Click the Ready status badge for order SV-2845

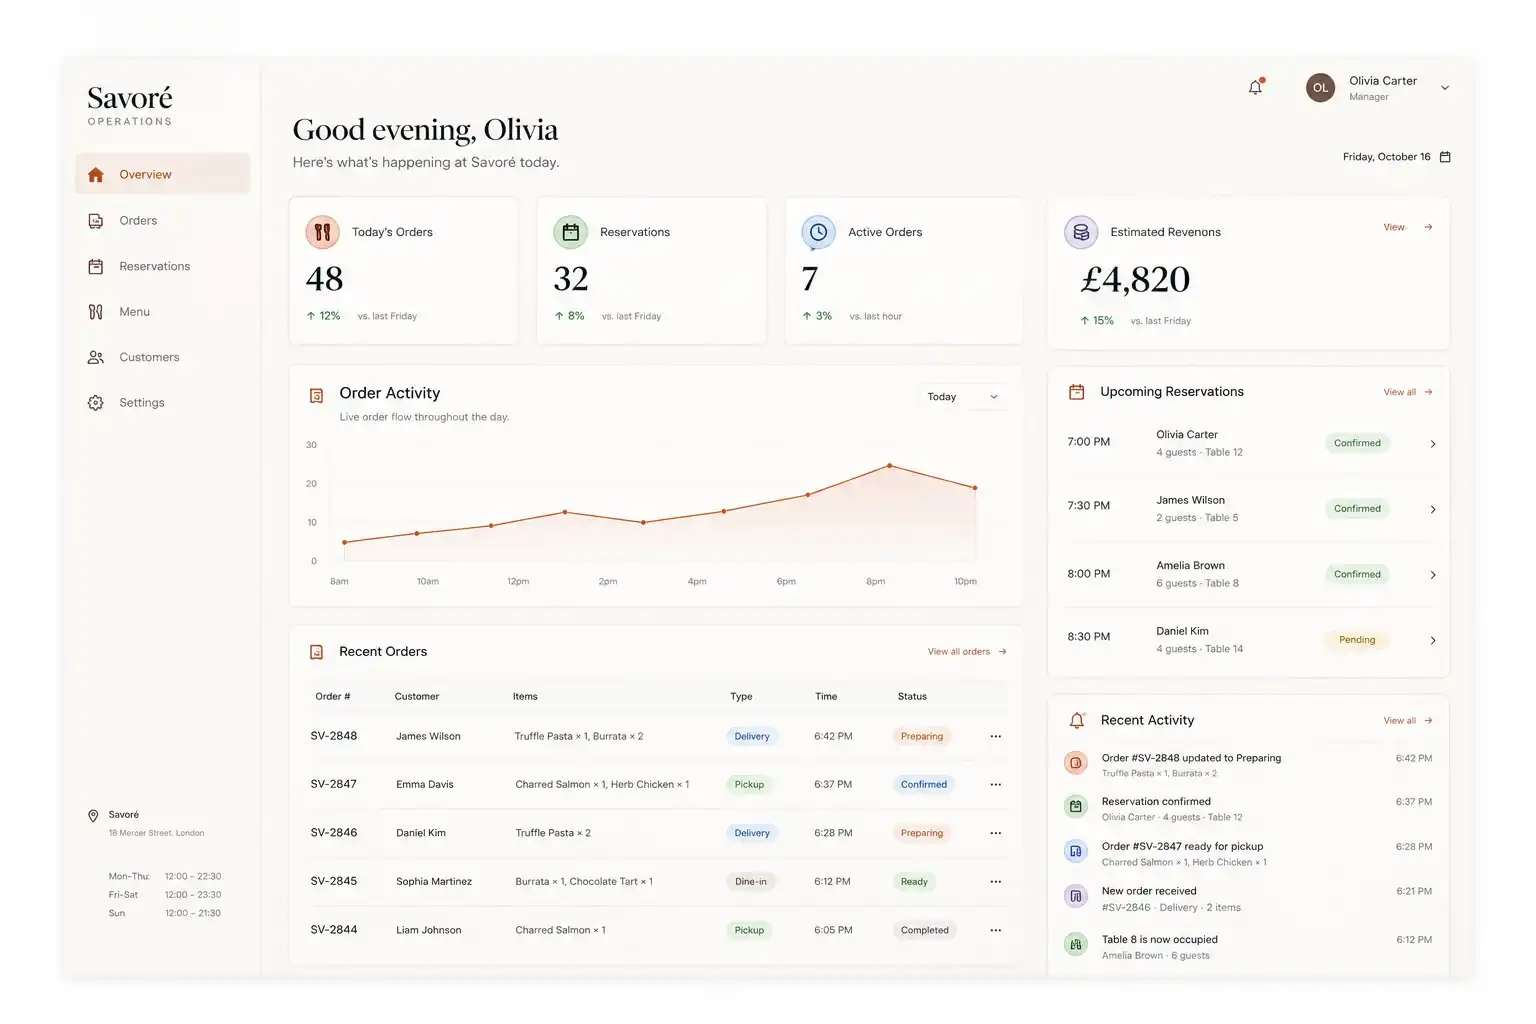(x=914, y=882)
